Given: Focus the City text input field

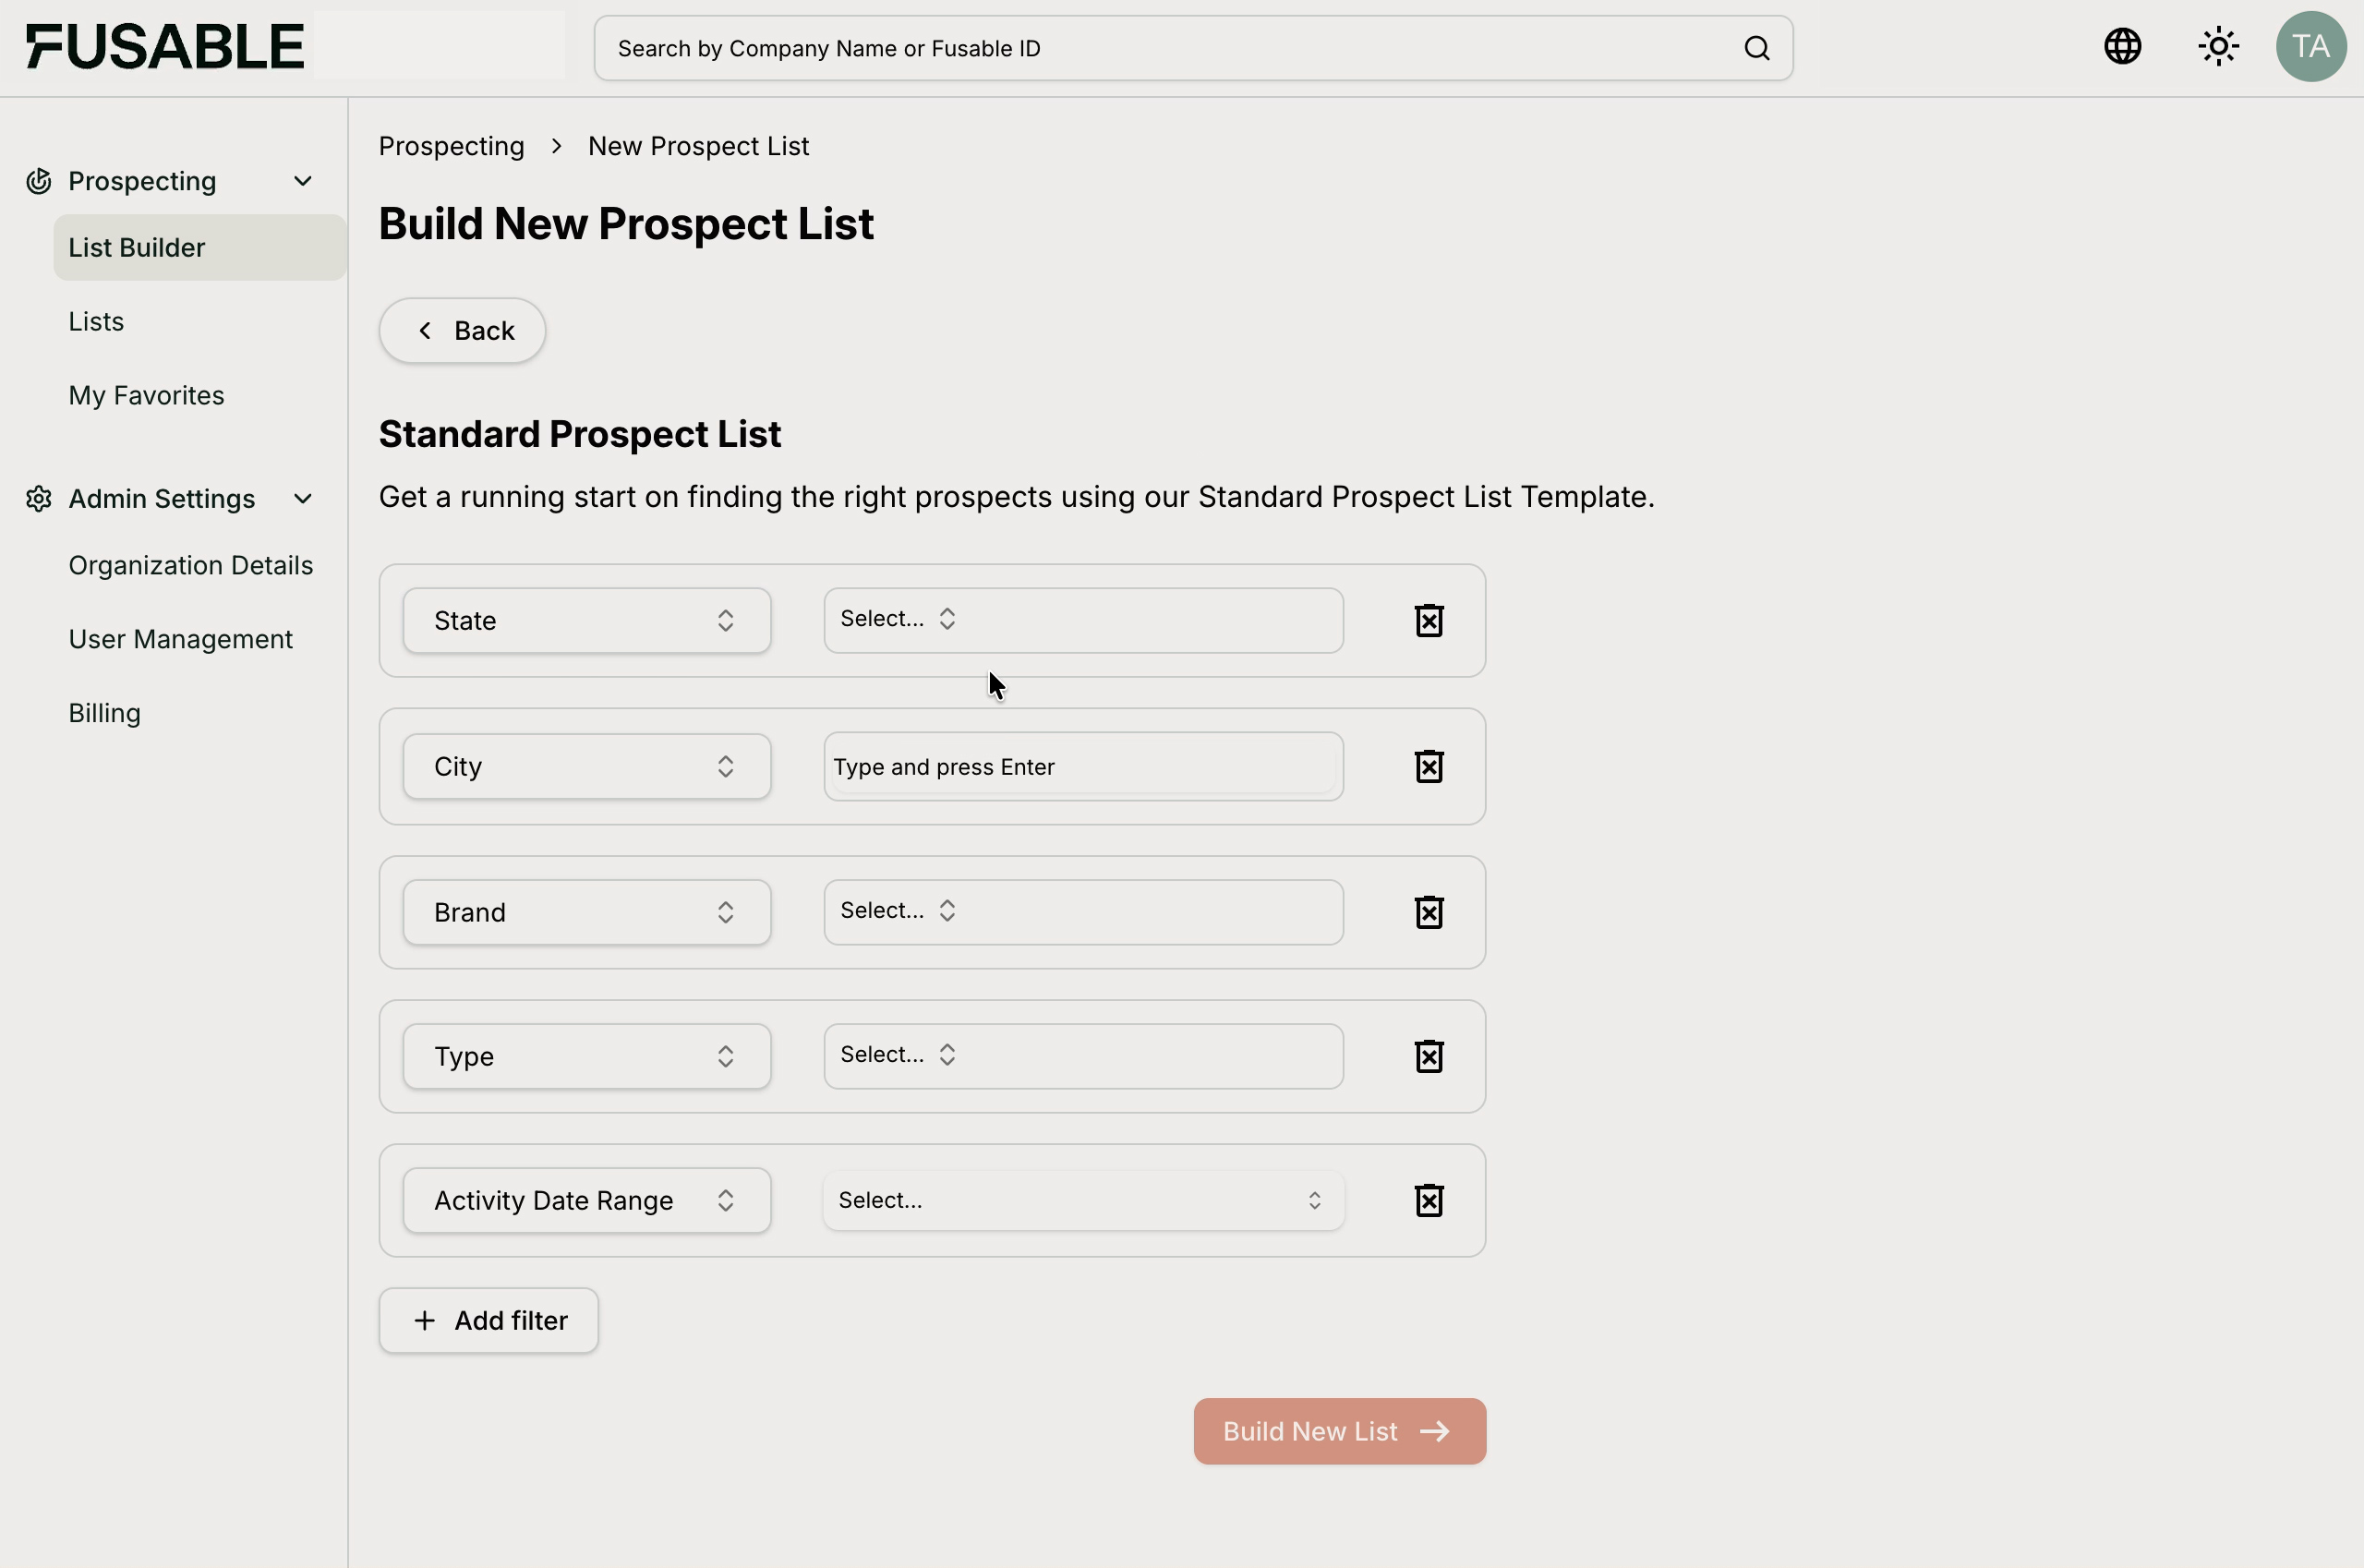Looking at the screenshot, I should click(1082, 766).
